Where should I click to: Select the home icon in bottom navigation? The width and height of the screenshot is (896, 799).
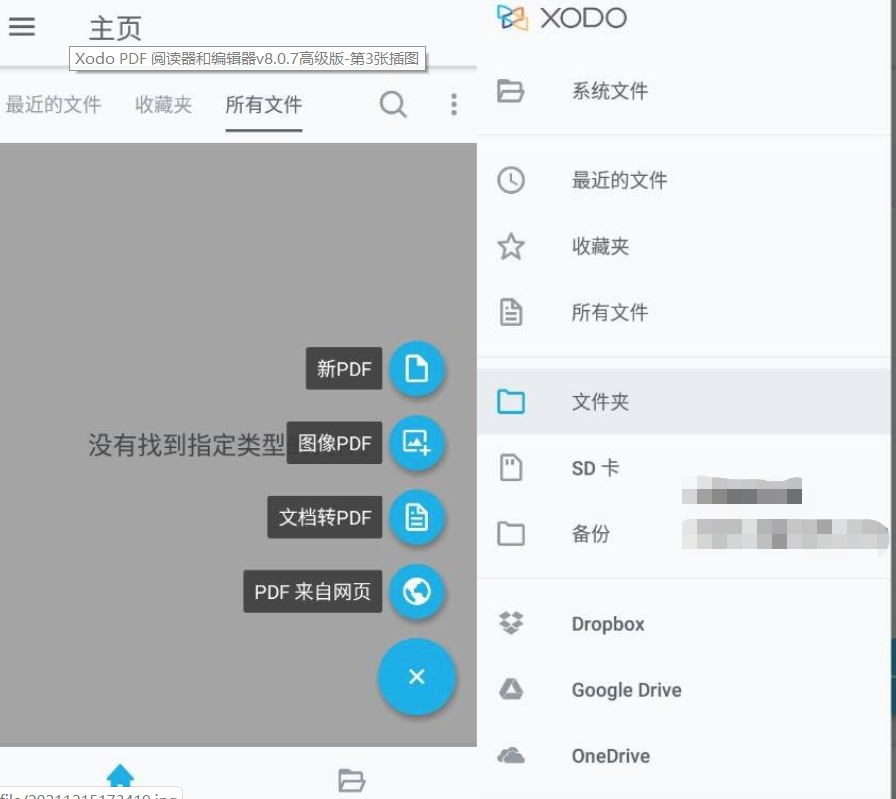click(x=121, y=773)
